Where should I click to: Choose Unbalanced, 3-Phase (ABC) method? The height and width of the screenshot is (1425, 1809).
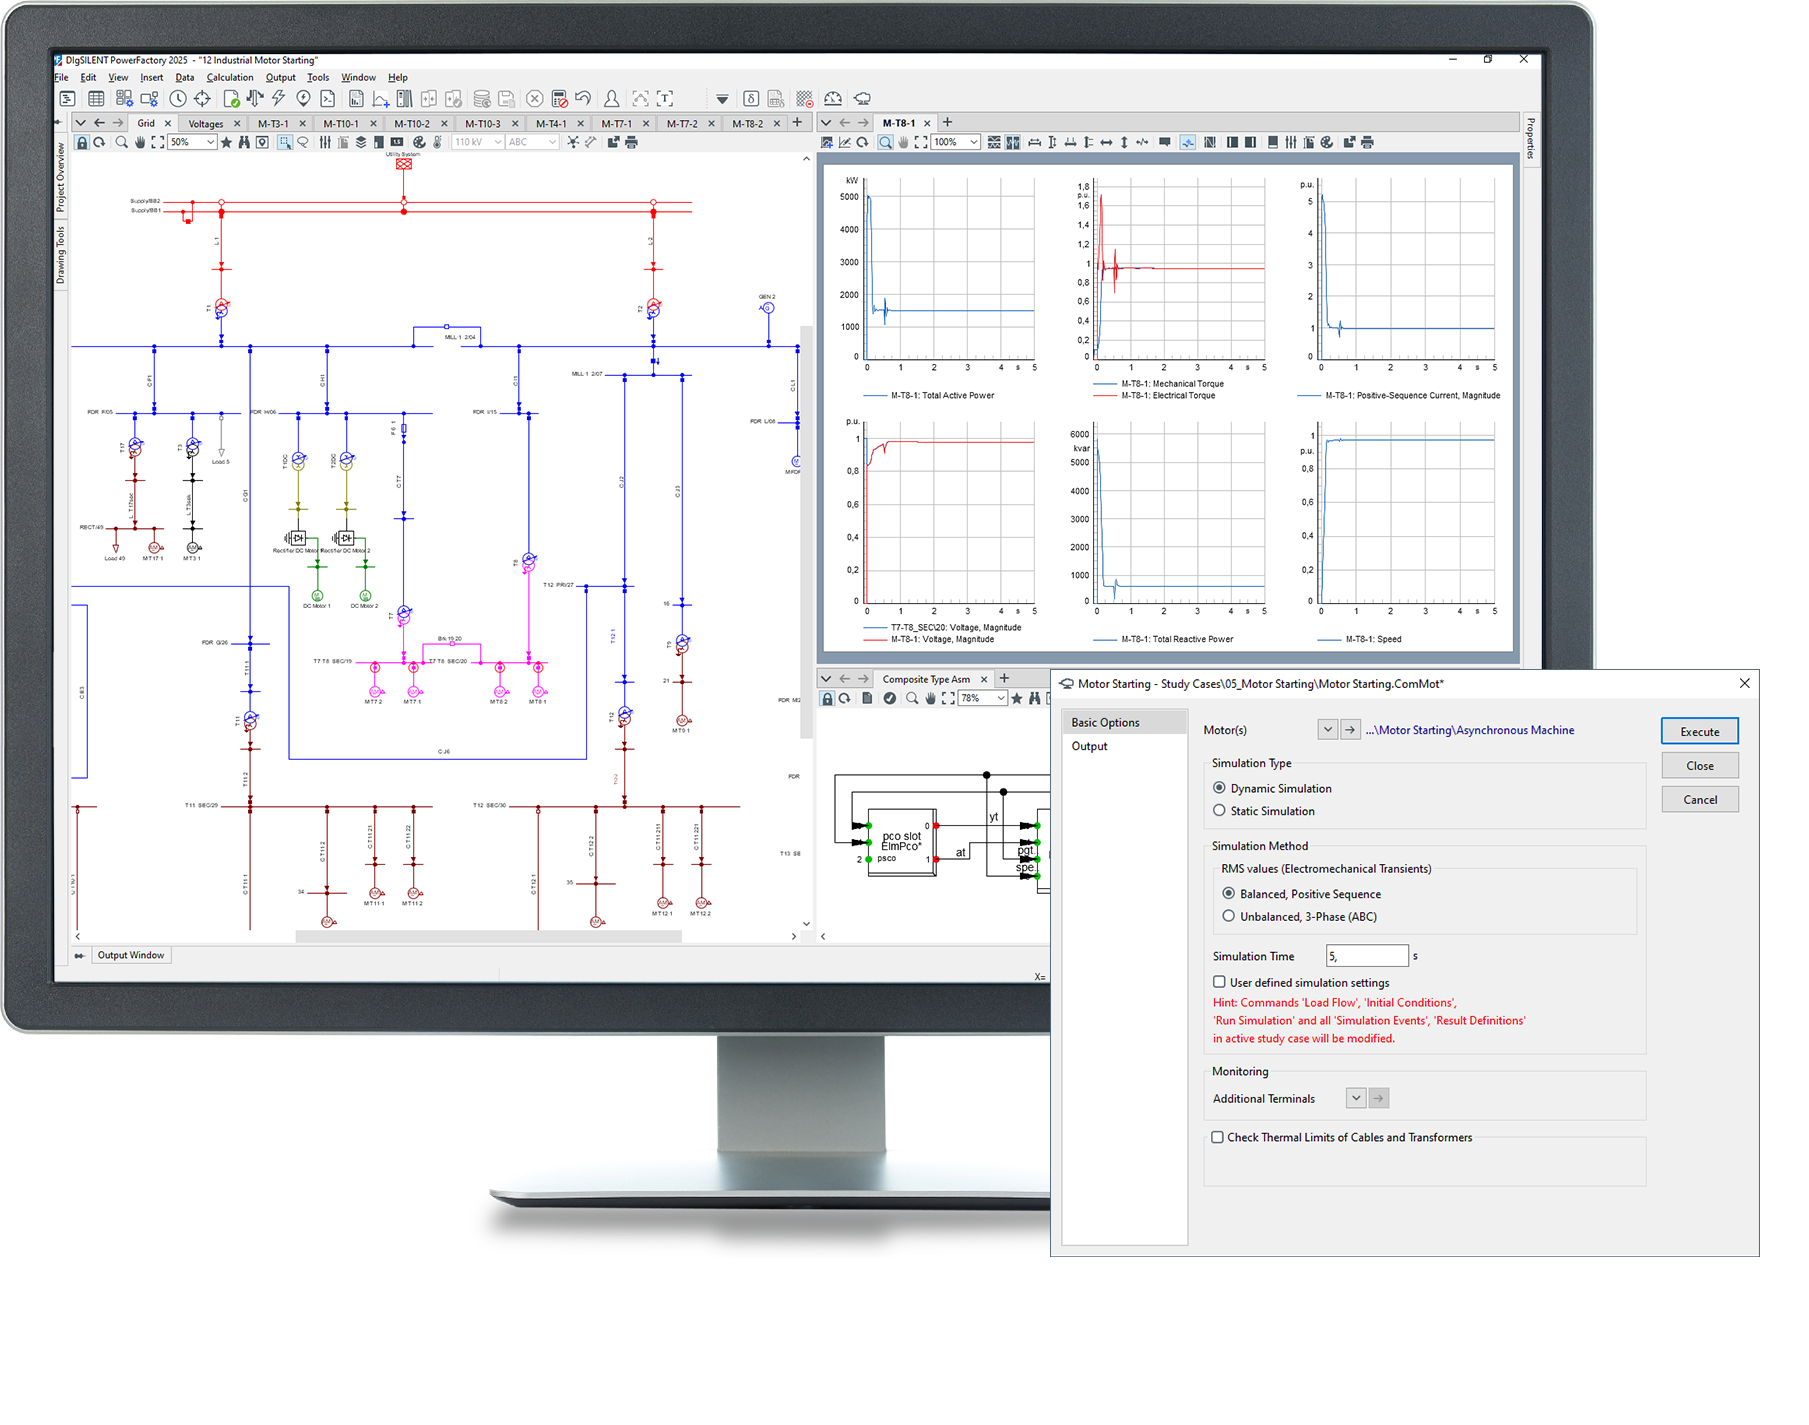click(1228, 916)
